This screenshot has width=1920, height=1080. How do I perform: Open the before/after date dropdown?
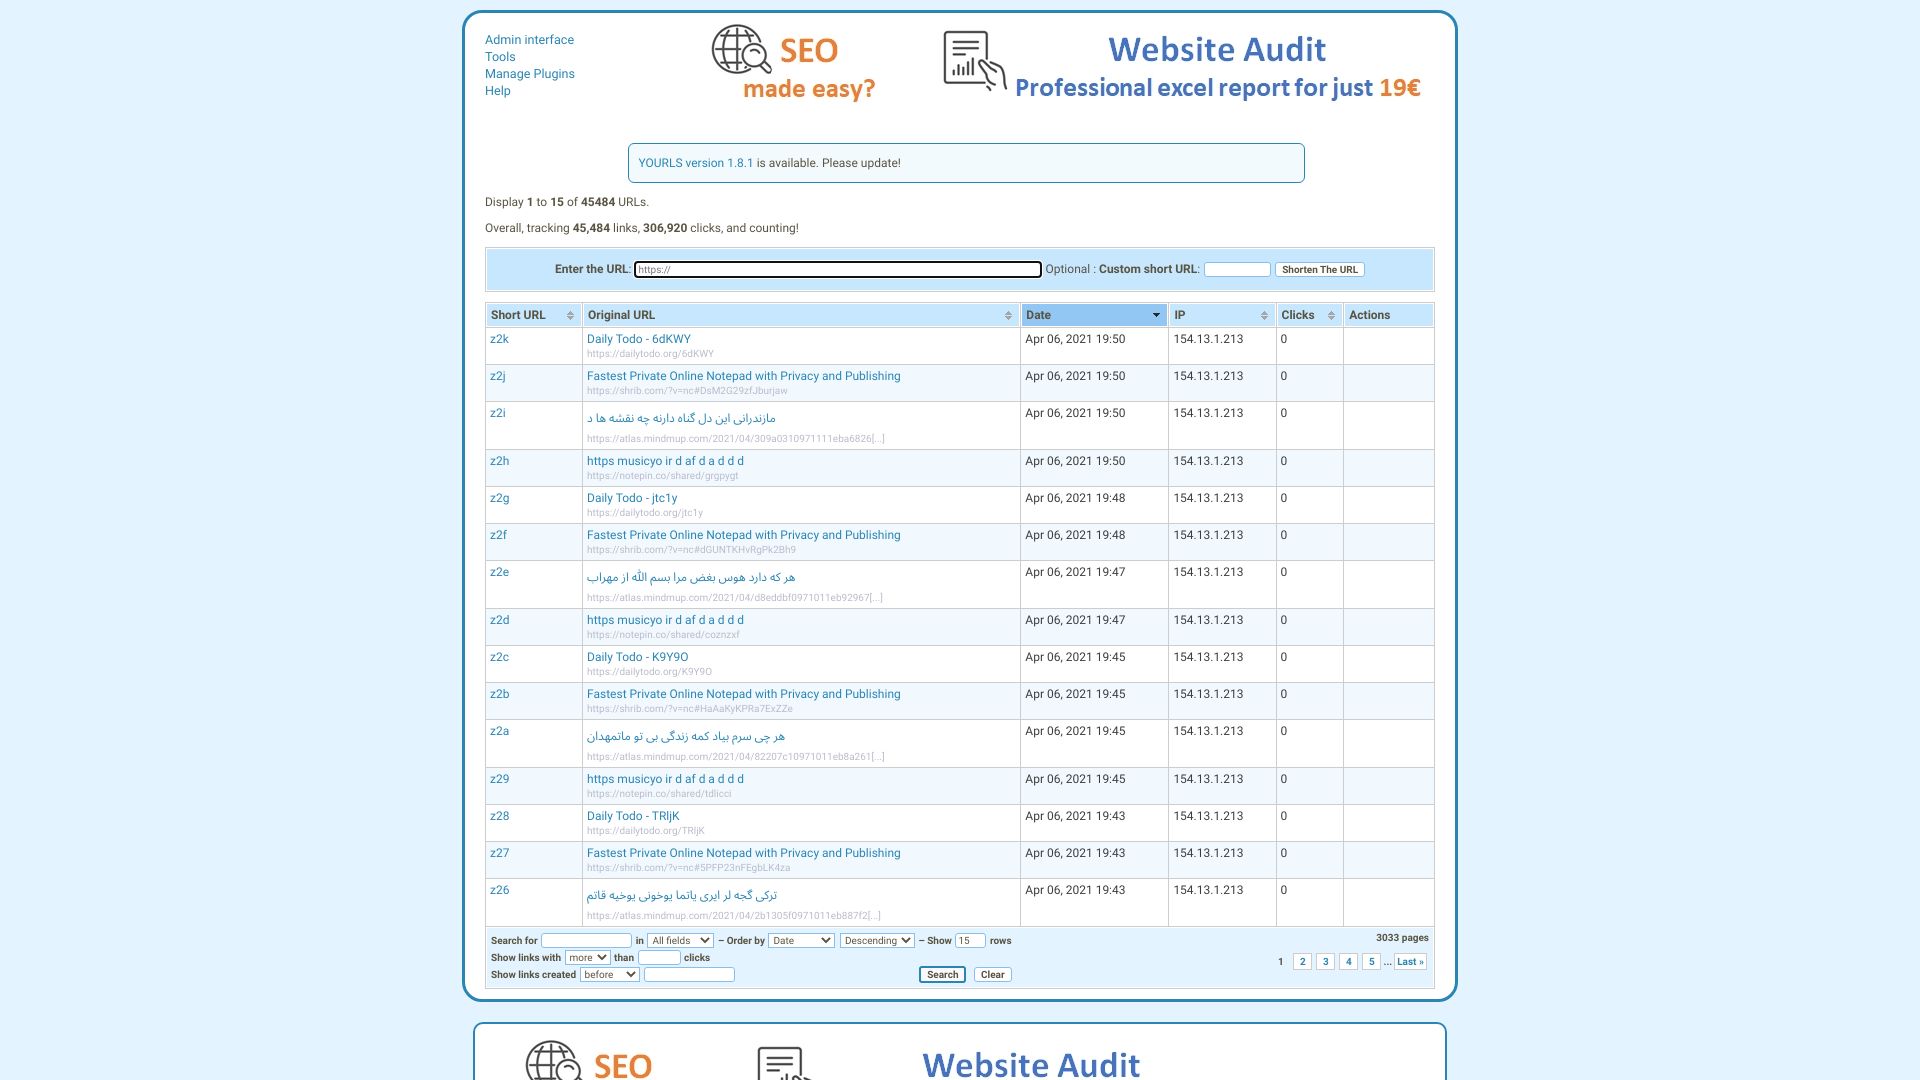click(x=609, y=975)
